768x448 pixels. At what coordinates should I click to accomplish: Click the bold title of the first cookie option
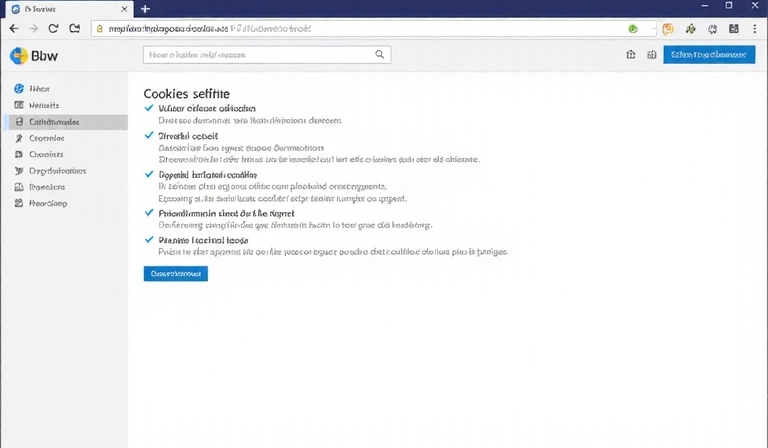[207, 108]
